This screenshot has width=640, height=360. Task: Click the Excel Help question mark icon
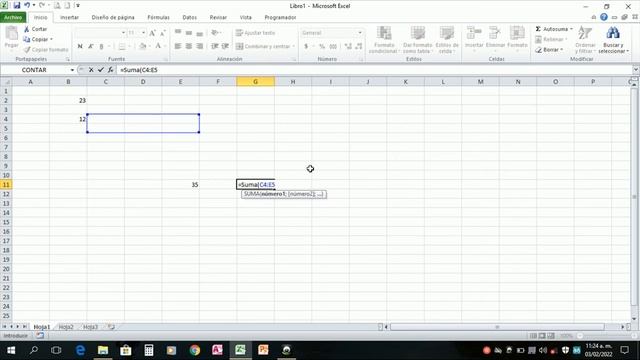point(604,17)
